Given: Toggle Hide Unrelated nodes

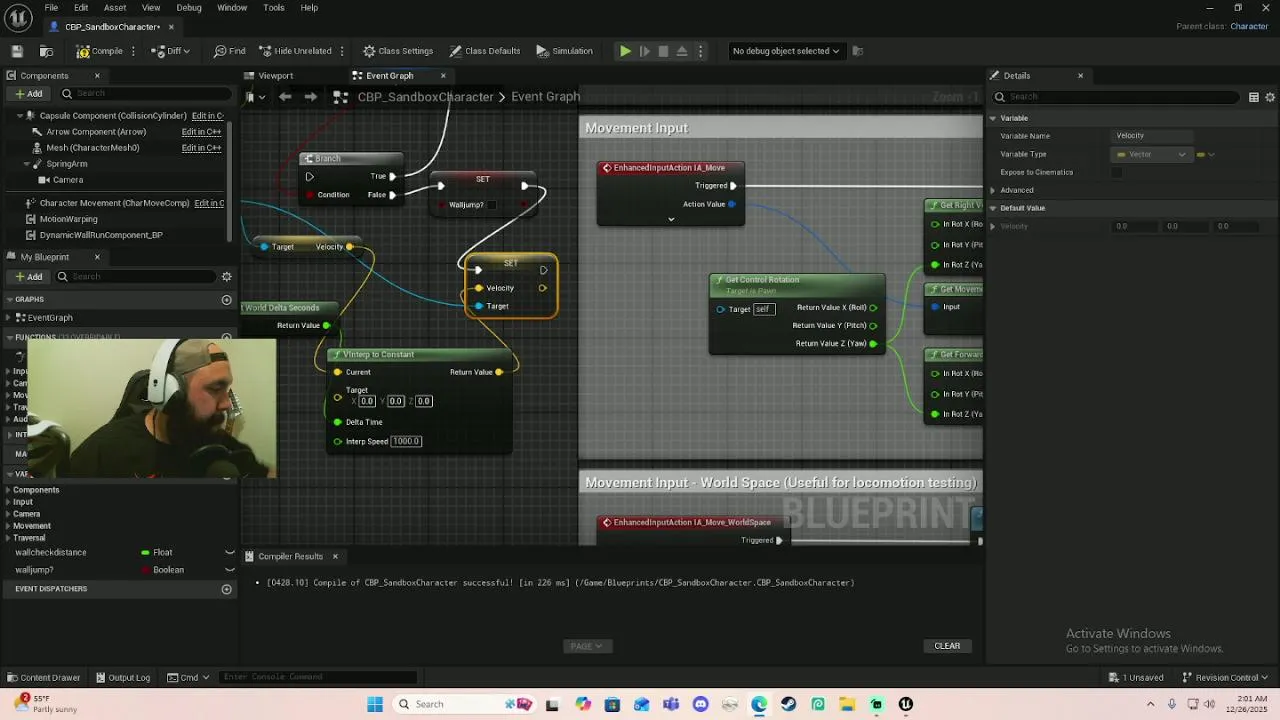Looking at the screenshot, I should tap(295, 51).
